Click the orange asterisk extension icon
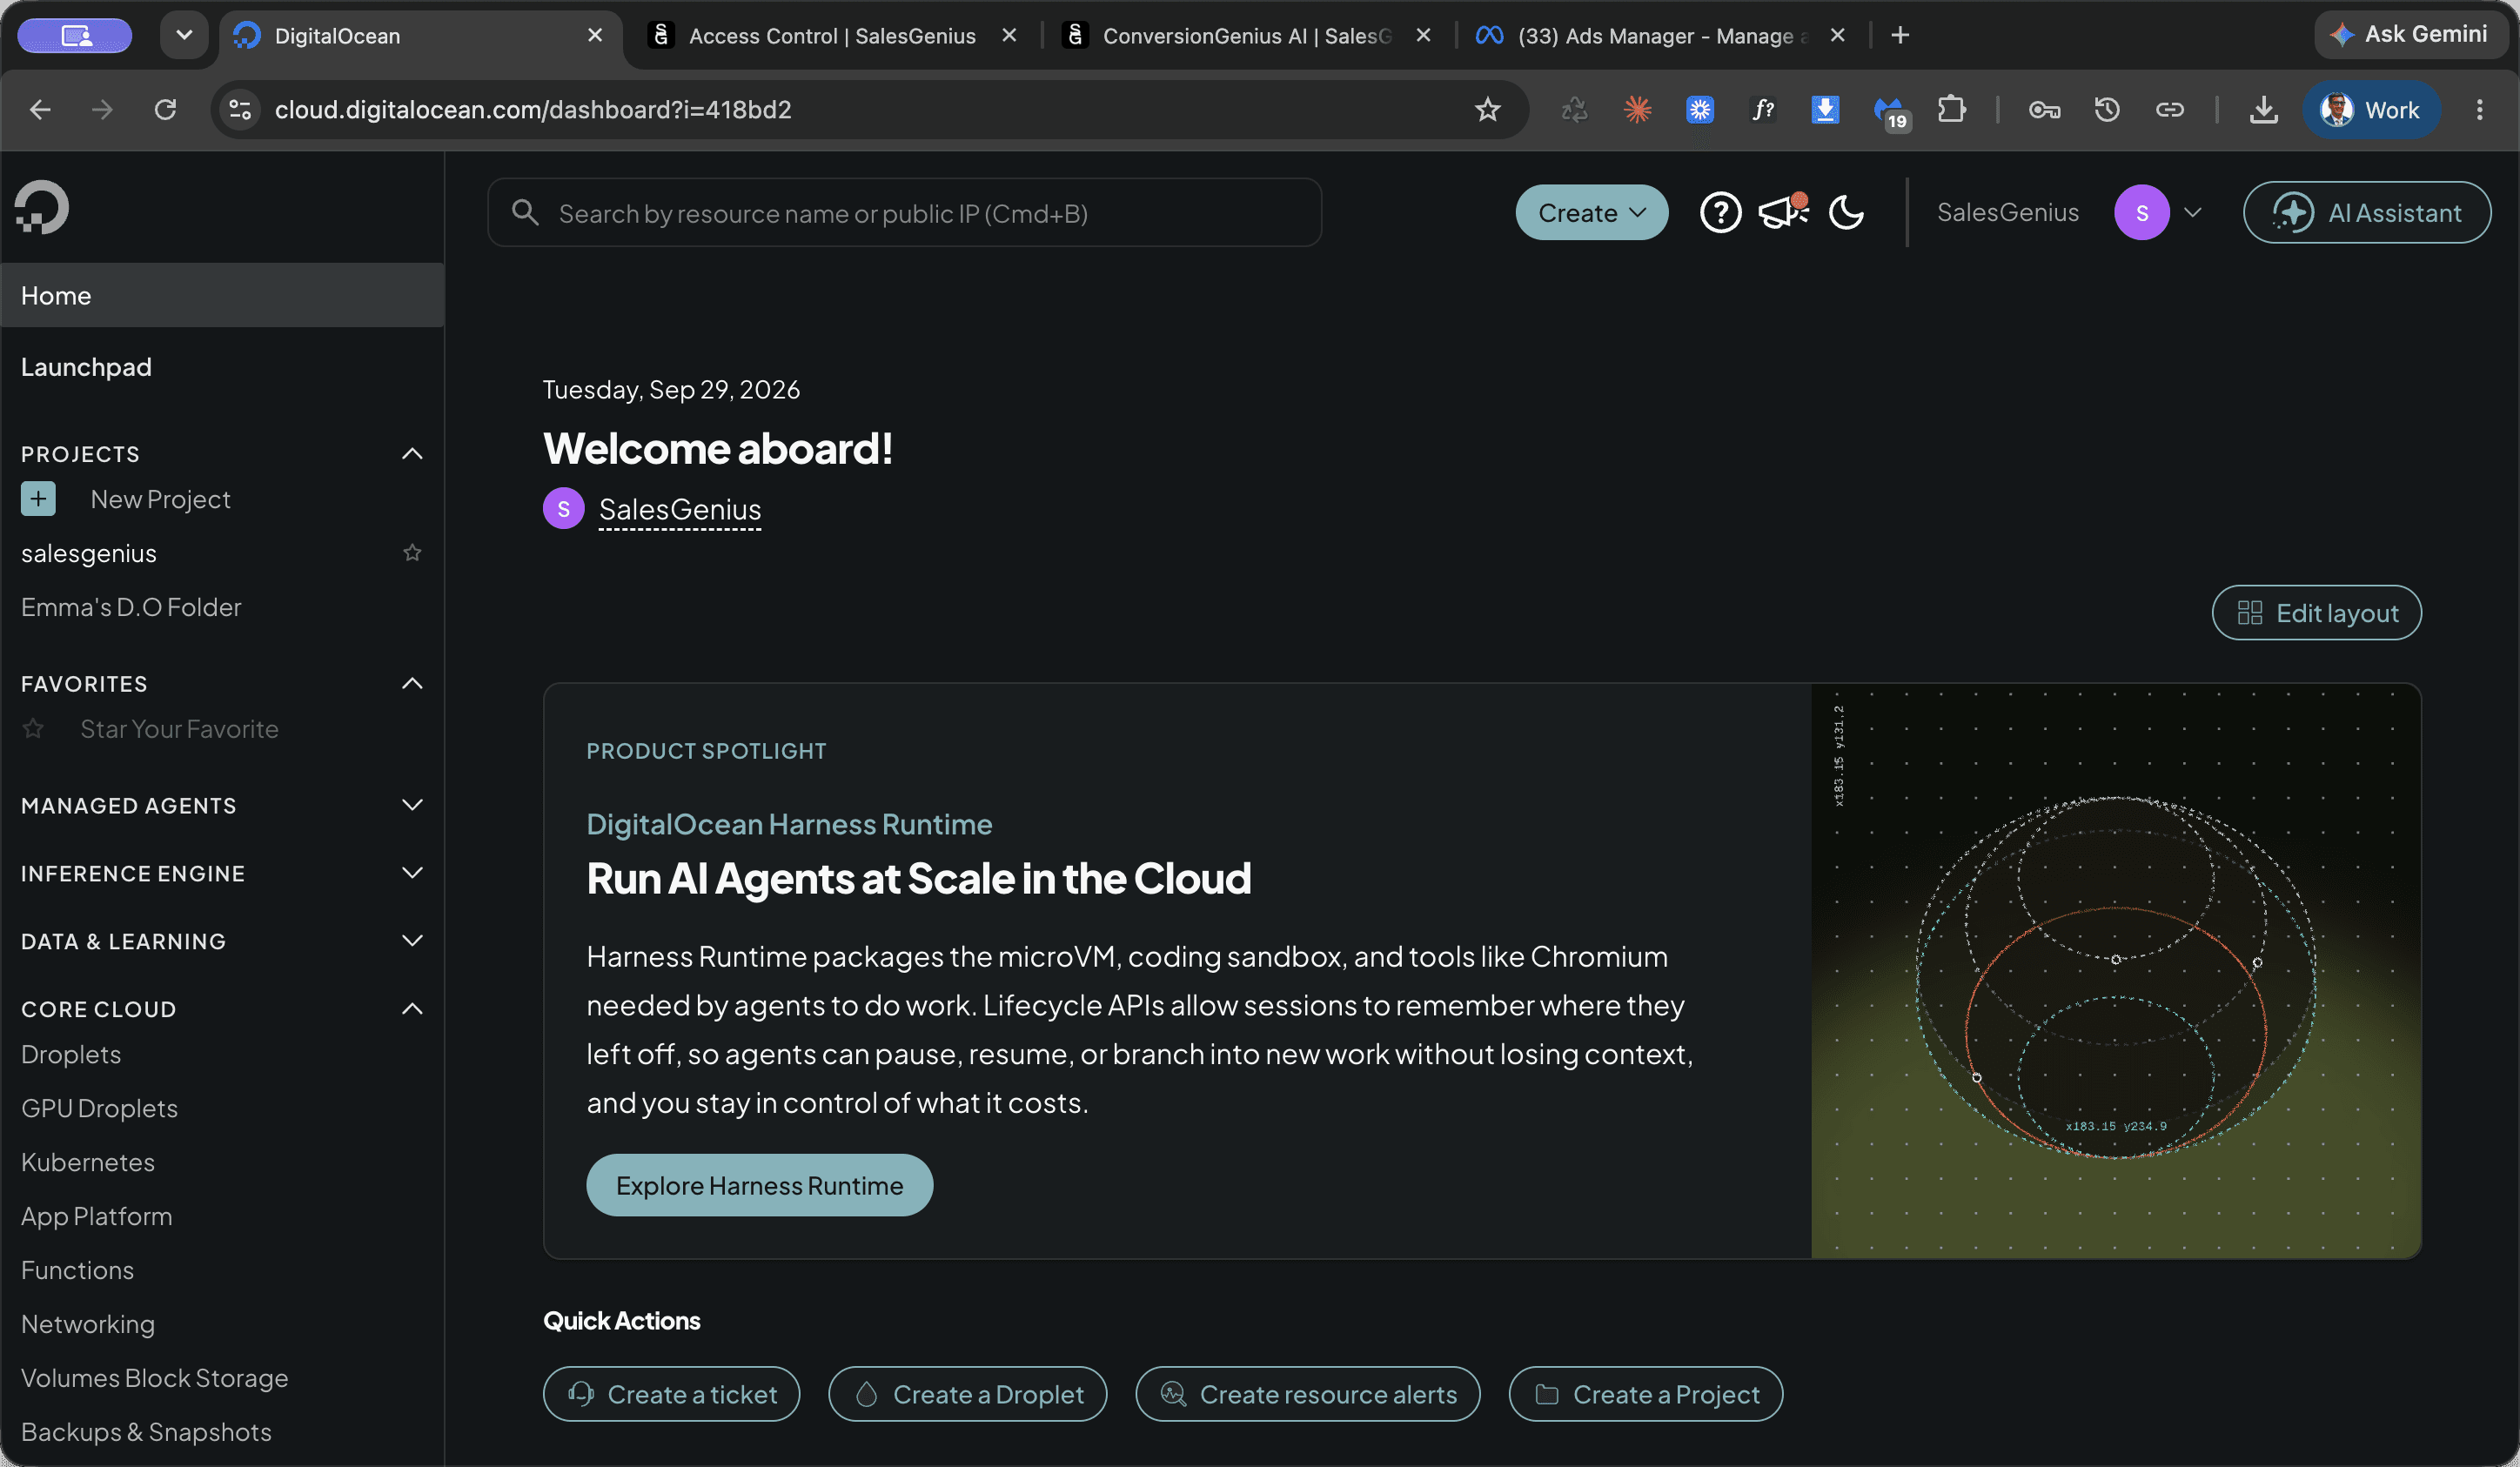The width and height of the screenshot is (2520, 1467). 1637,109
